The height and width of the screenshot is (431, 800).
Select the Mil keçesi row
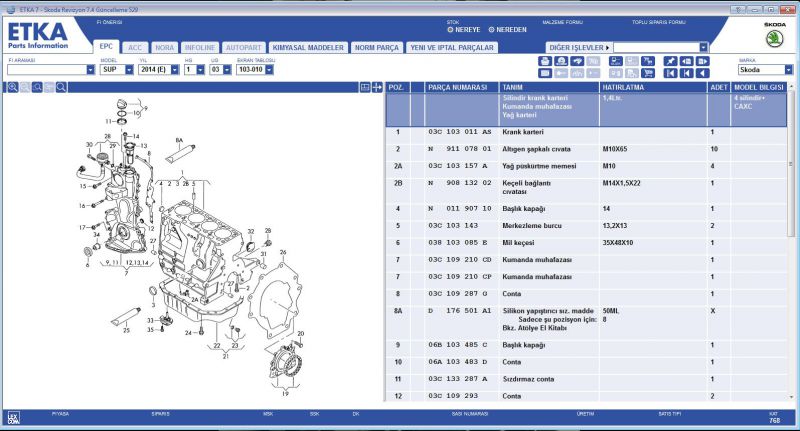(x=586, y=243)
